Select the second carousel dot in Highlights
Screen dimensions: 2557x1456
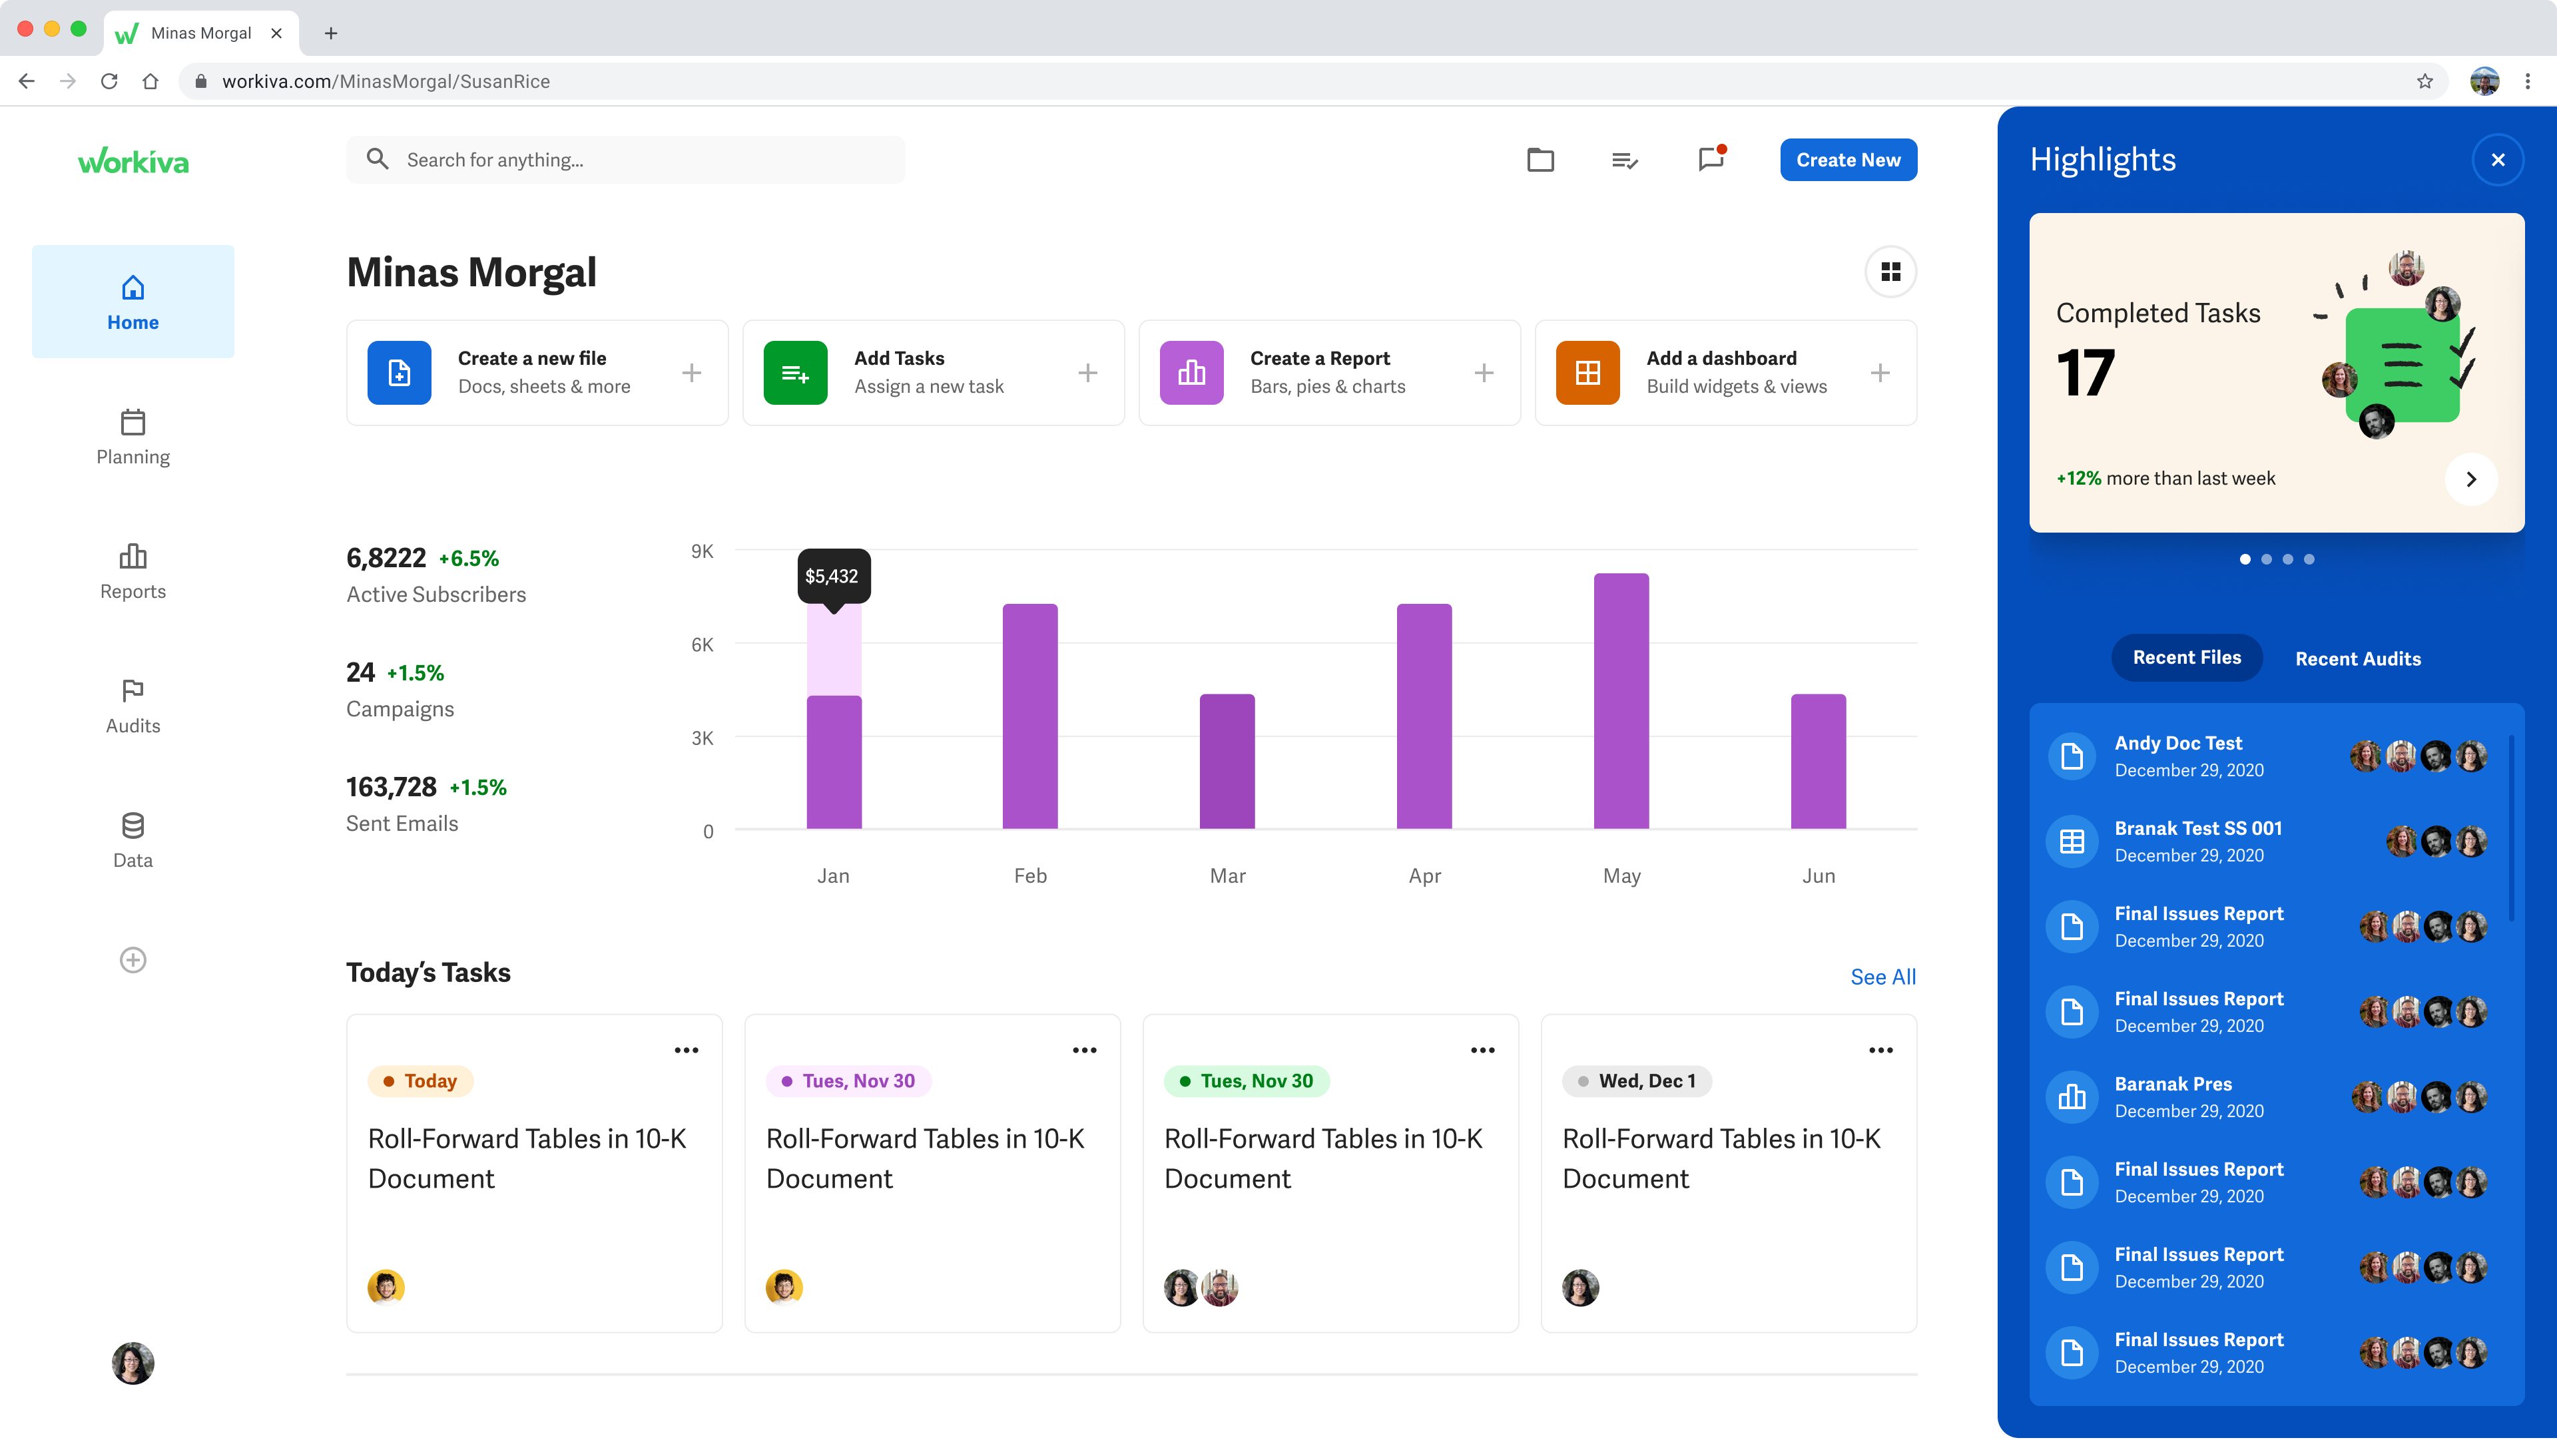[x=2266, y=559]
